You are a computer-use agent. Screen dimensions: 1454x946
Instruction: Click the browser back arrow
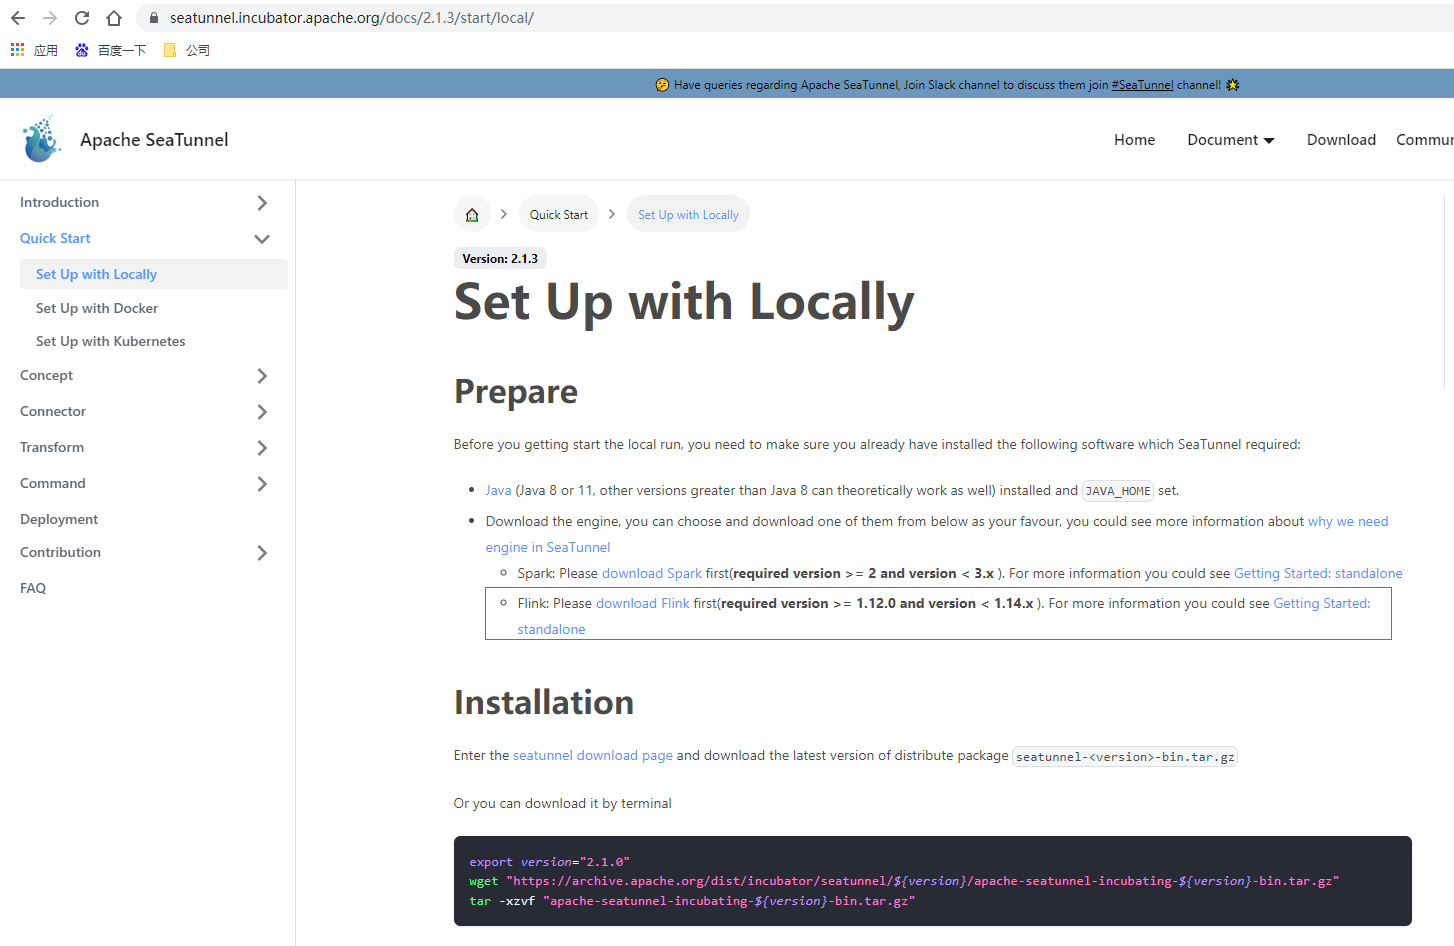[x=18, y=18]
